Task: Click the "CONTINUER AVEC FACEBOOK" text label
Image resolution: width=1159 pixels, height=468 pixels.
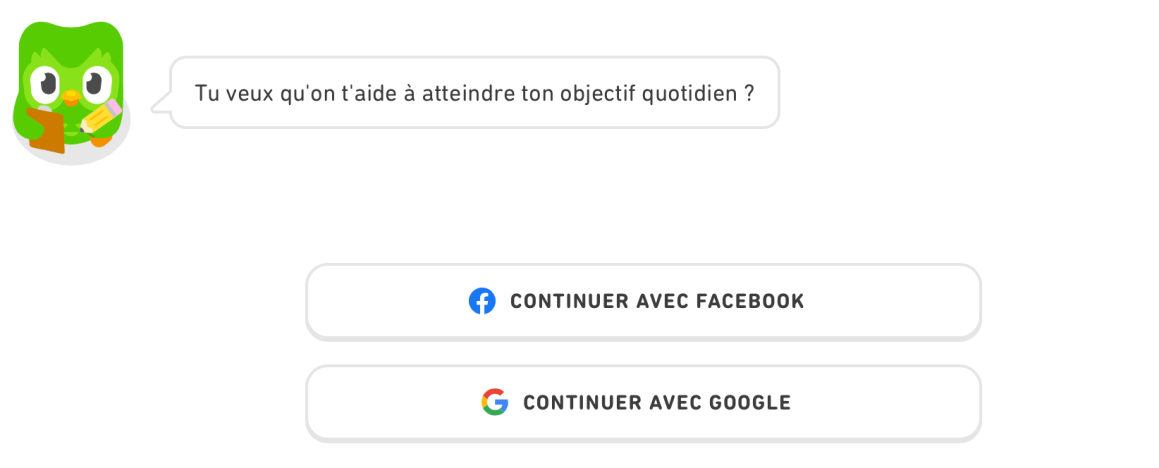Action: (x=657, y=301)
